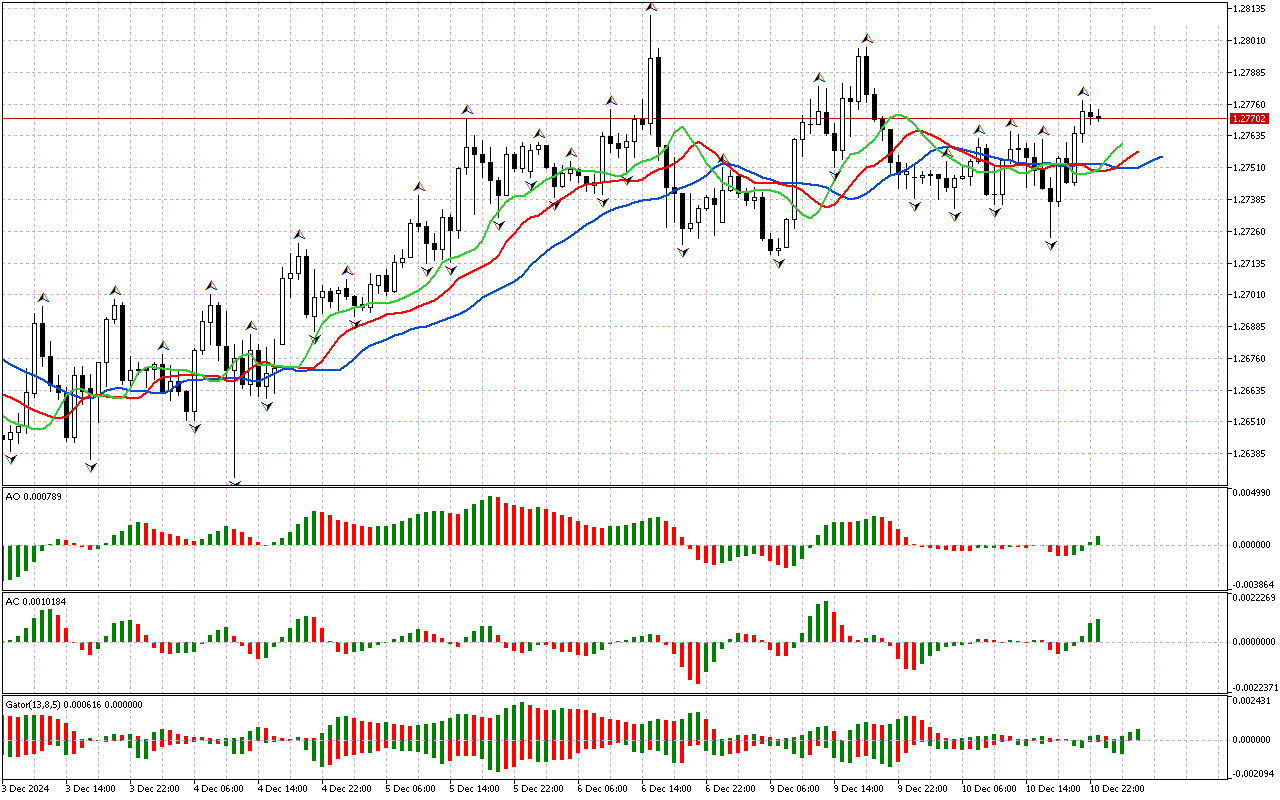Click the 1.28010 price scale label
This screenshot has width=1280, height=800.
coord(1250,40)
